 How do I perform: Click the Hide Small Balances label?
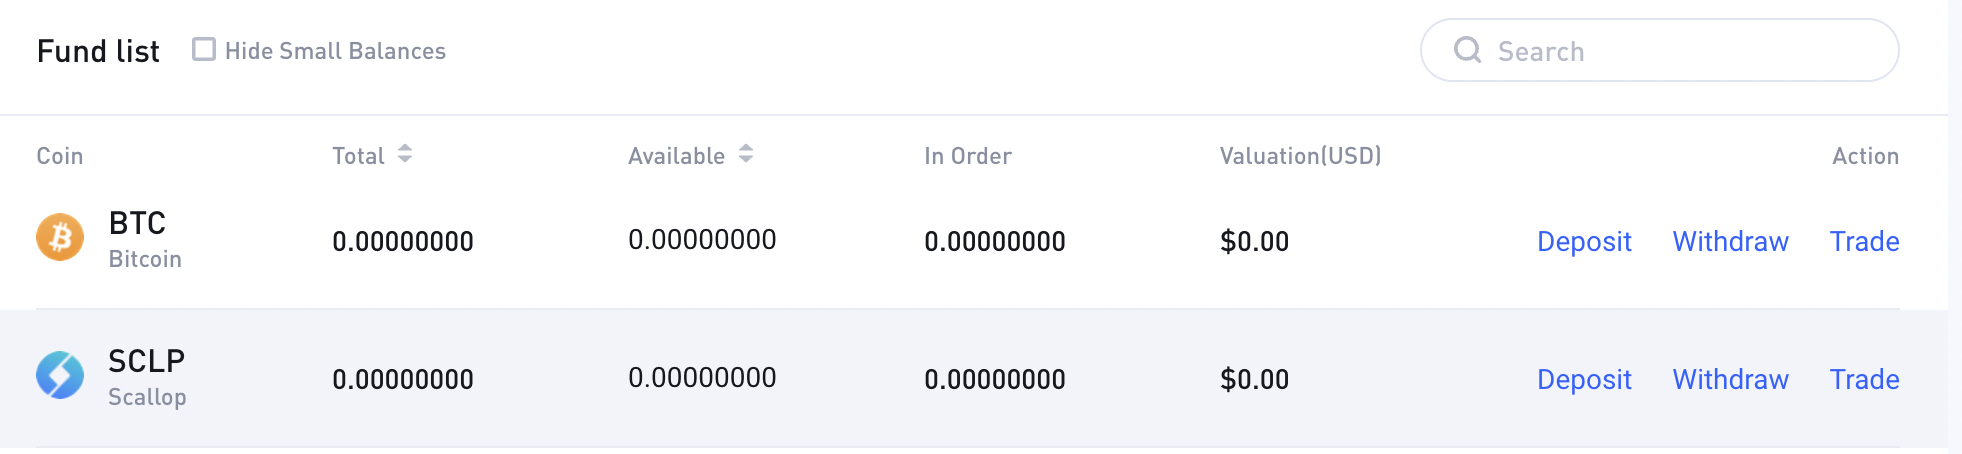click(335, 51)
